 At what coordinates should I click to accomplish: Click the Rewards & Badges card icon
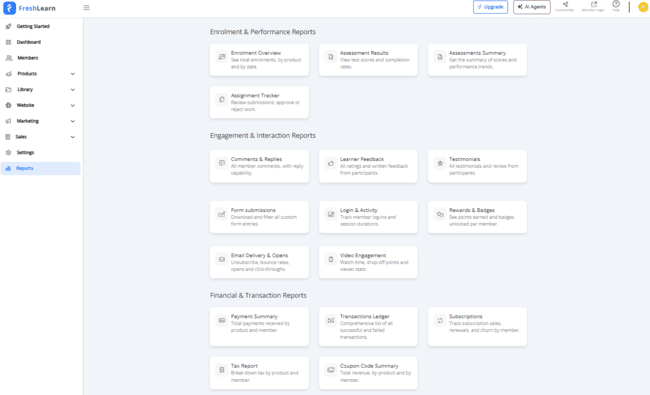(440, 214)
